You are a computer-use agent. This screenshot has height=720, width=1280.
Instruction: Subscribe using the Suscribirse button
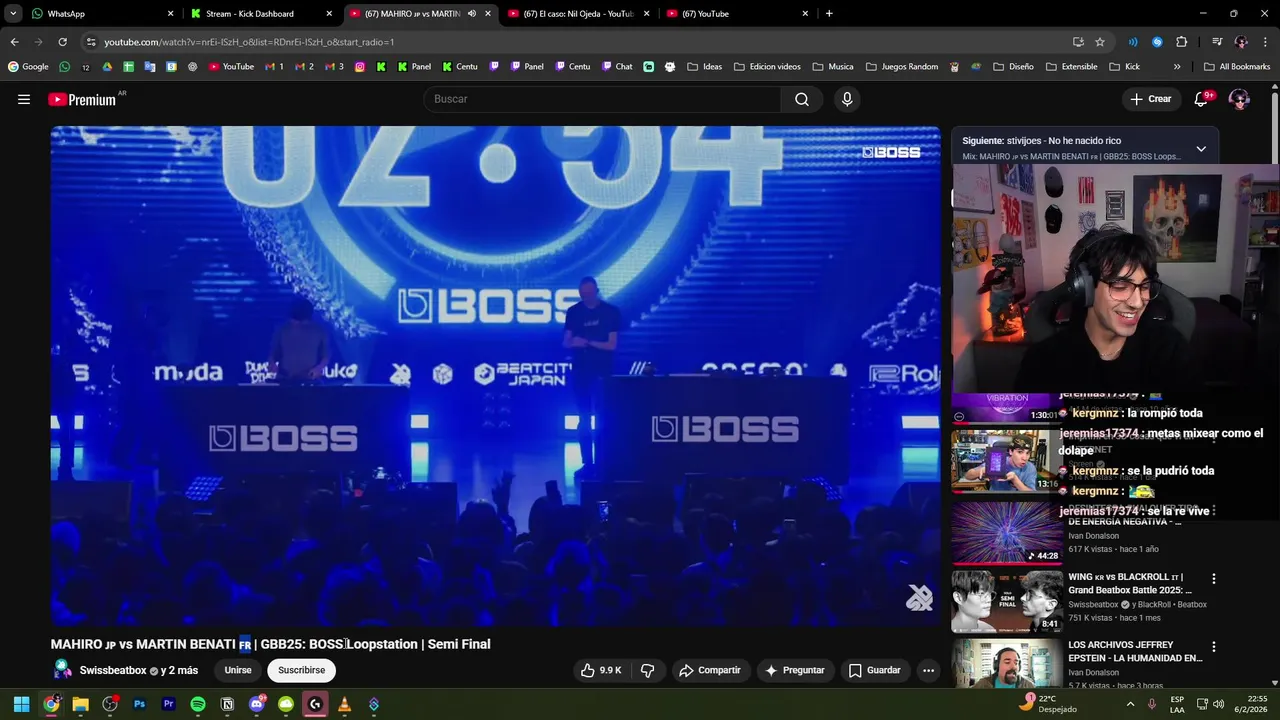301,670
